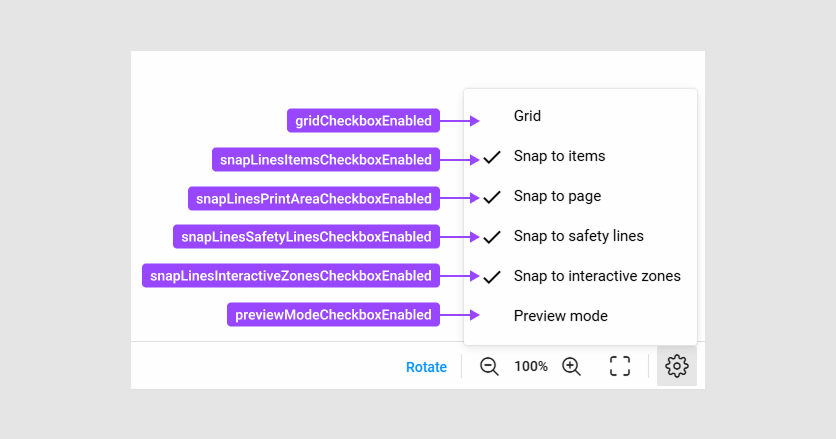Click the Snap to safety lines label
The image size is (836, 439).
point(578,236)
